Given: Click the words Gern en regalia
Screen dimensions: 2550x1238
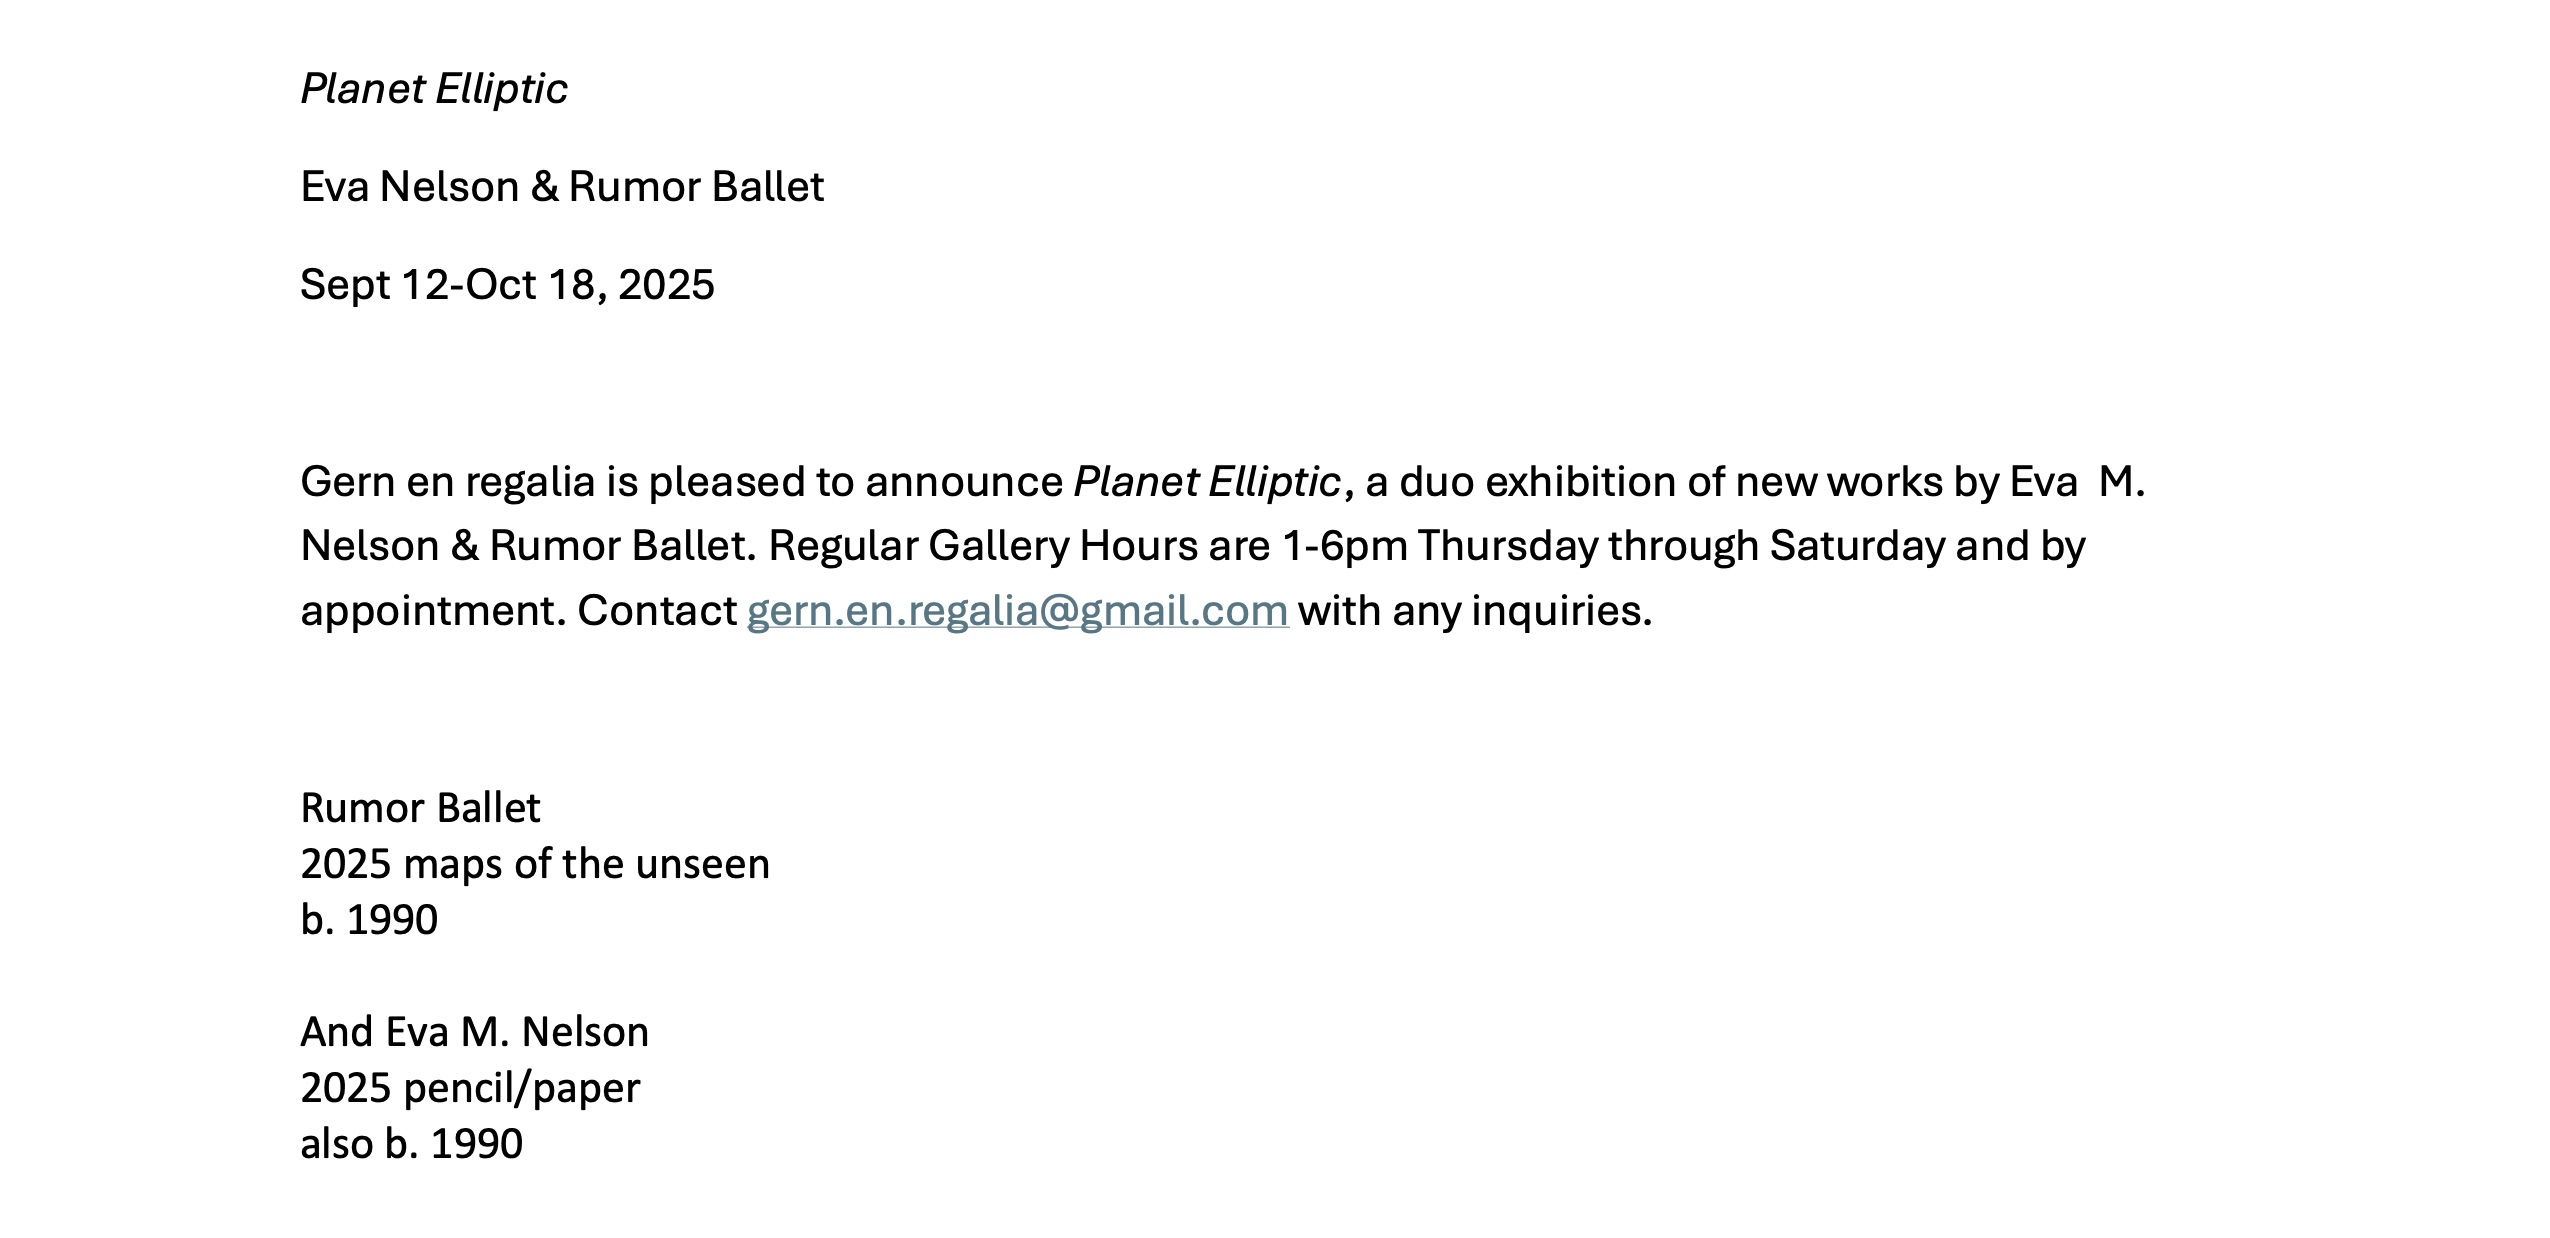Looking at the screenshot, I should point(447,482).
